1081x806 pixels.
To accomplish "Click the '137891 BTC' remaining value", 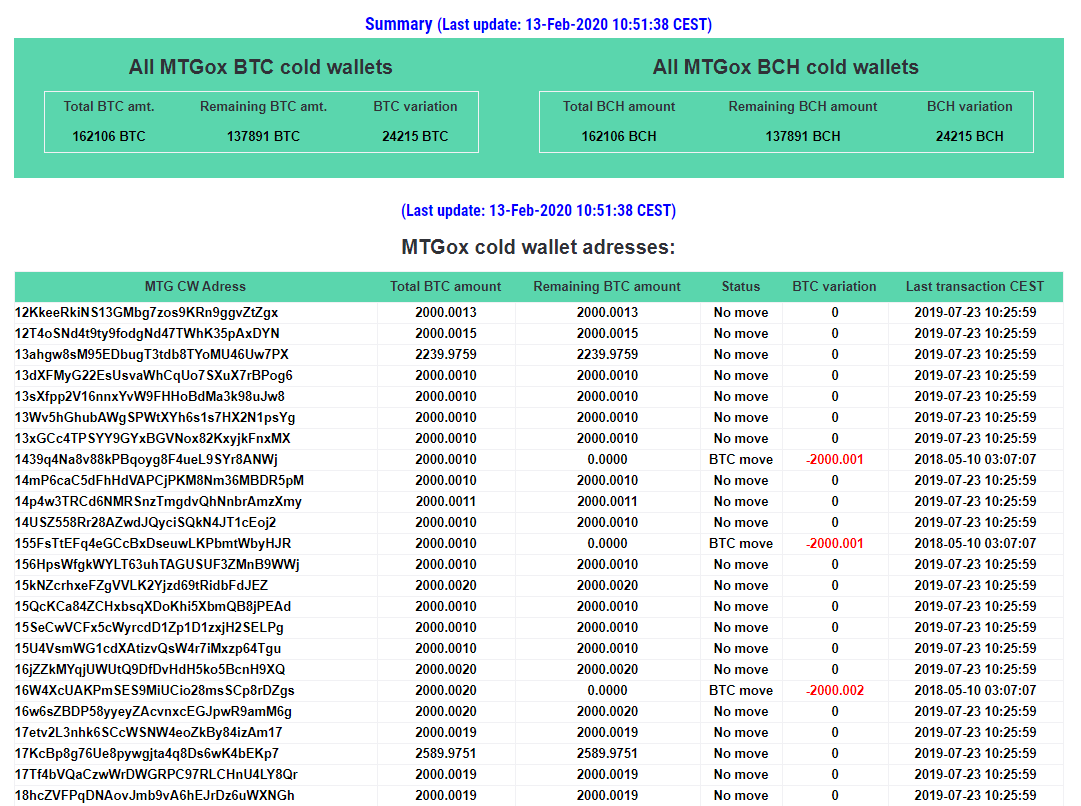I will [263, 136].
